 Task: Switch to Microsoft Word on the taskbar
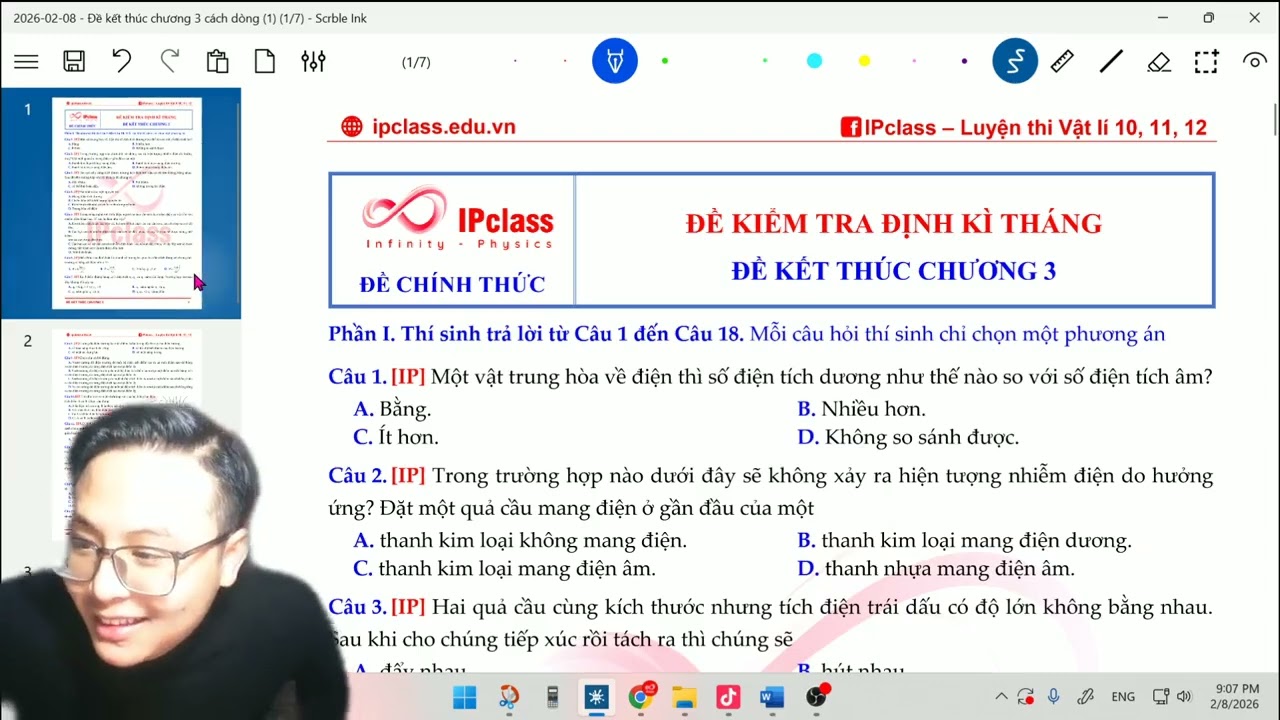(x=772, y=696)
